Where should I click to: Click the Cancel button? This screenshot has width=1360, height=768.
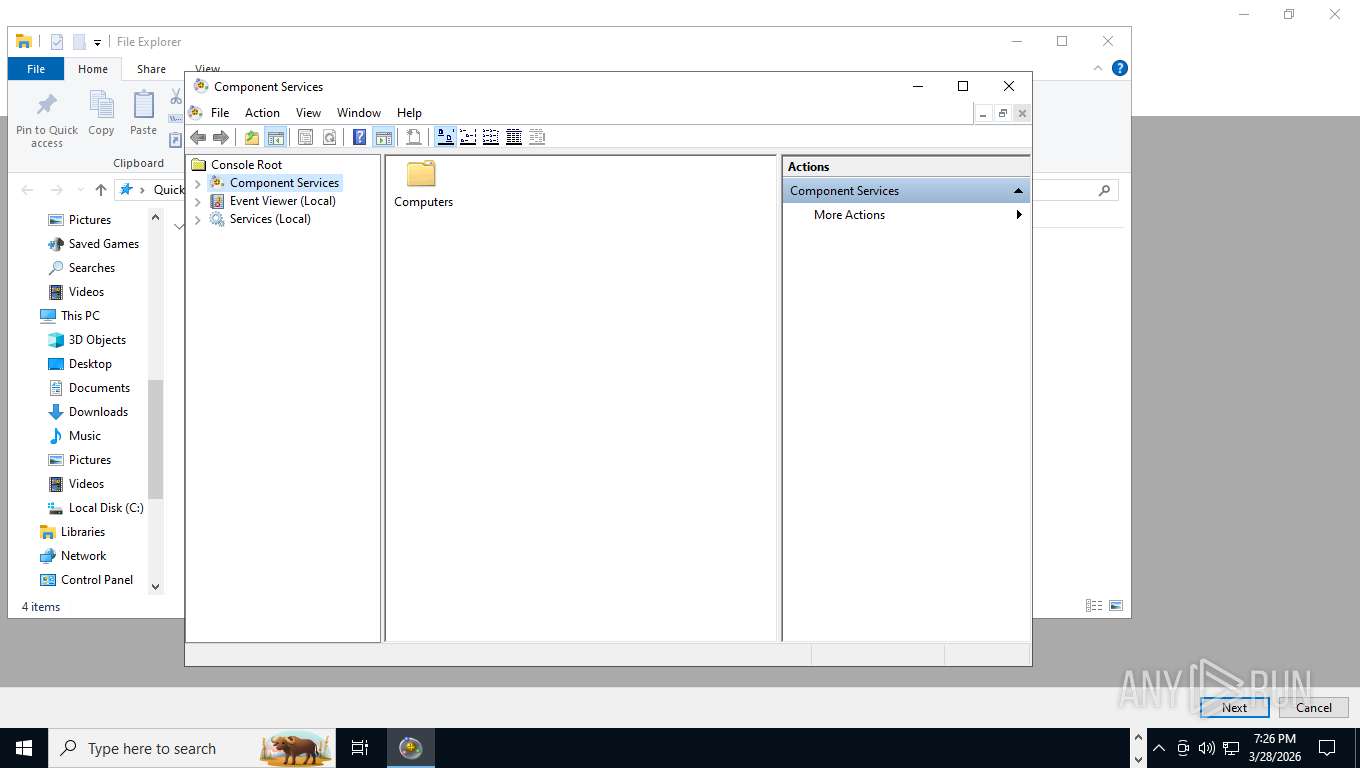point(1313,708)
